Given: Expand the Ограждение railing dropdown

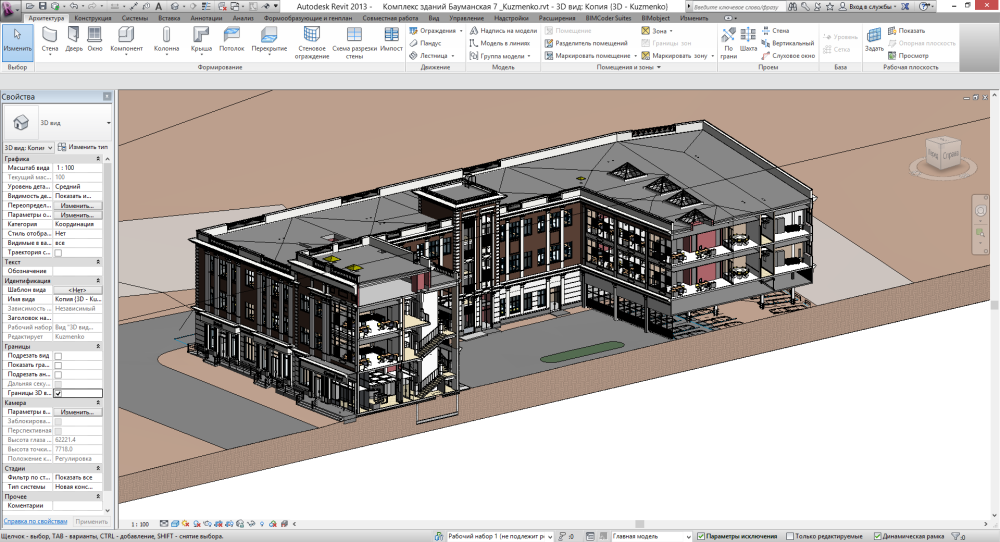Looking at the screenshot, I should click(x=461, y=31).
